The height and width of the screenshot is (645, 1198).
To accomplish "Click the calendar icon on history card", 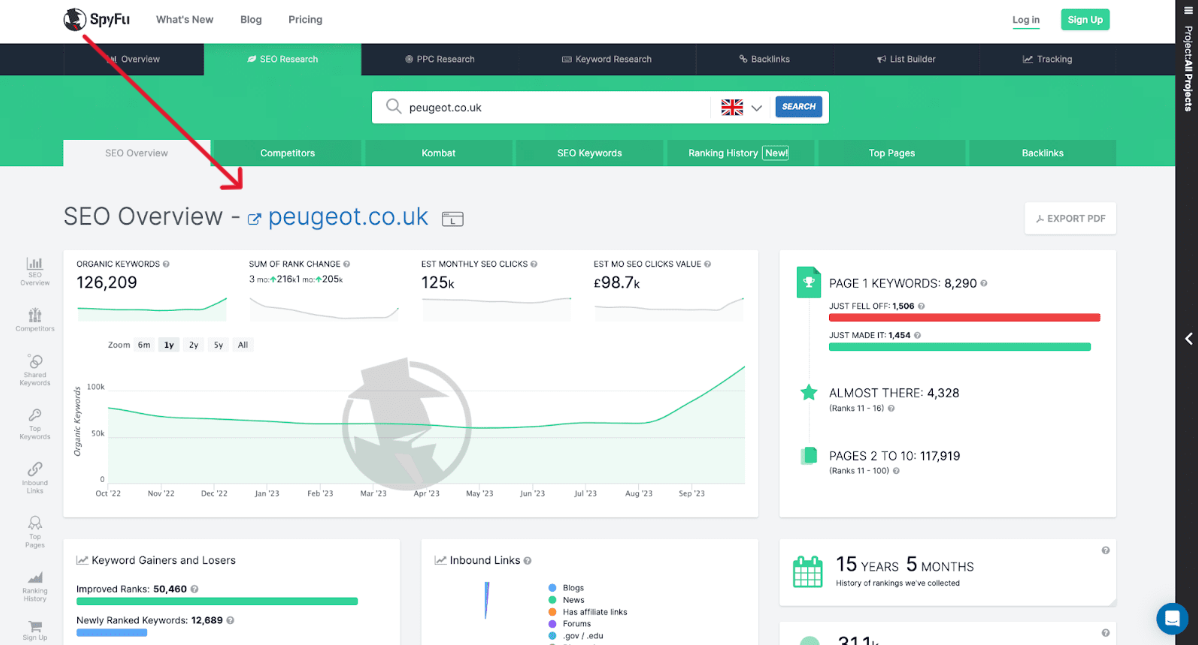I will 808,572.
